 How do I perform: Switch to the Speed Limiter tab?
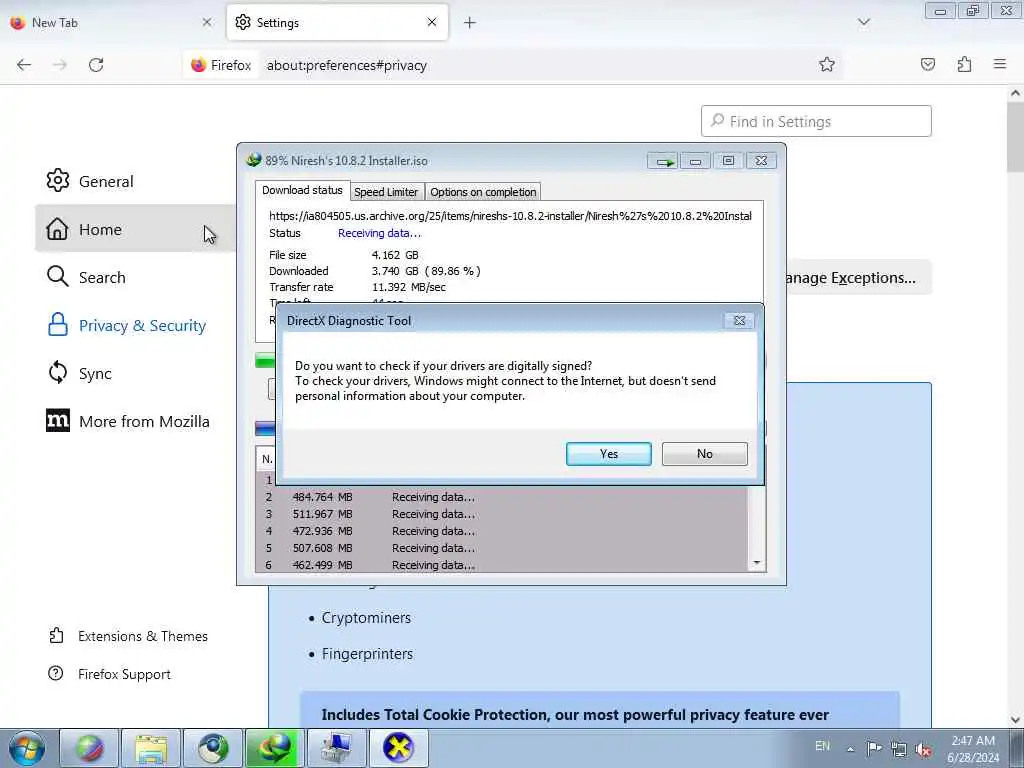[x=386, y=192]
